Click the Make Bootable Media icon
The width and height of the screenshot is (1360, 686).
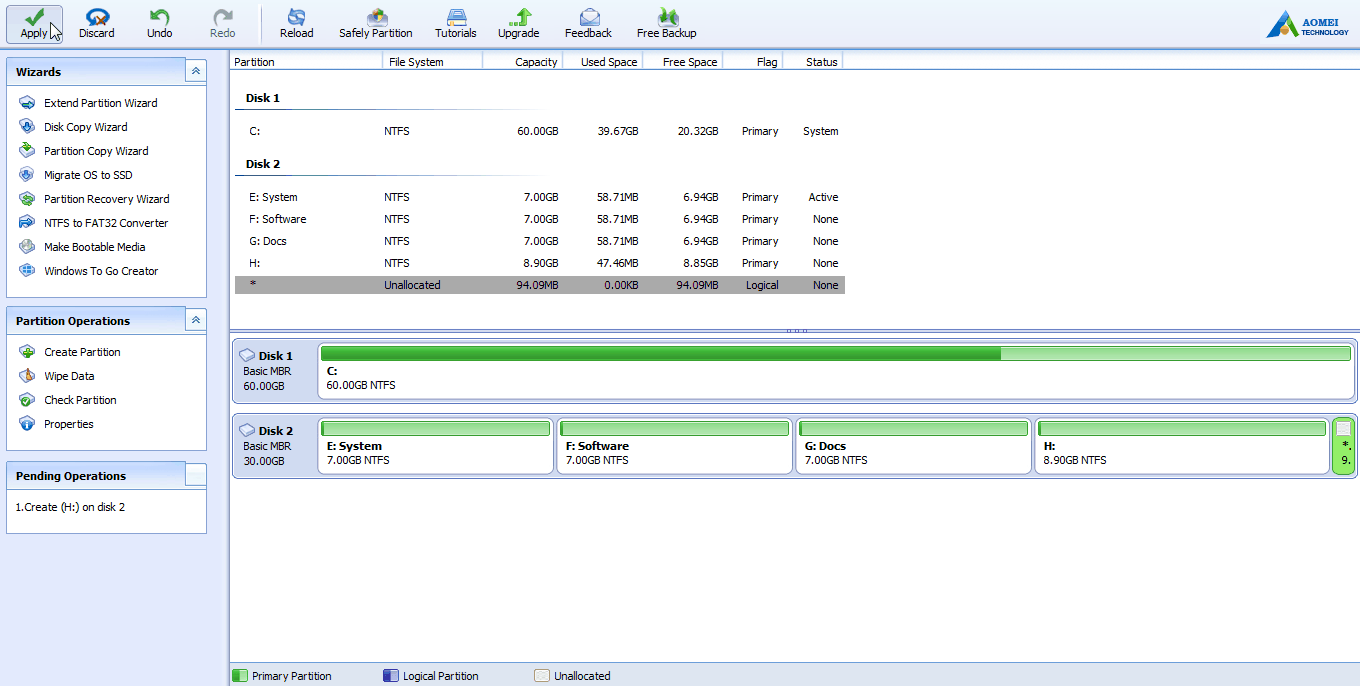click(27, 246)
